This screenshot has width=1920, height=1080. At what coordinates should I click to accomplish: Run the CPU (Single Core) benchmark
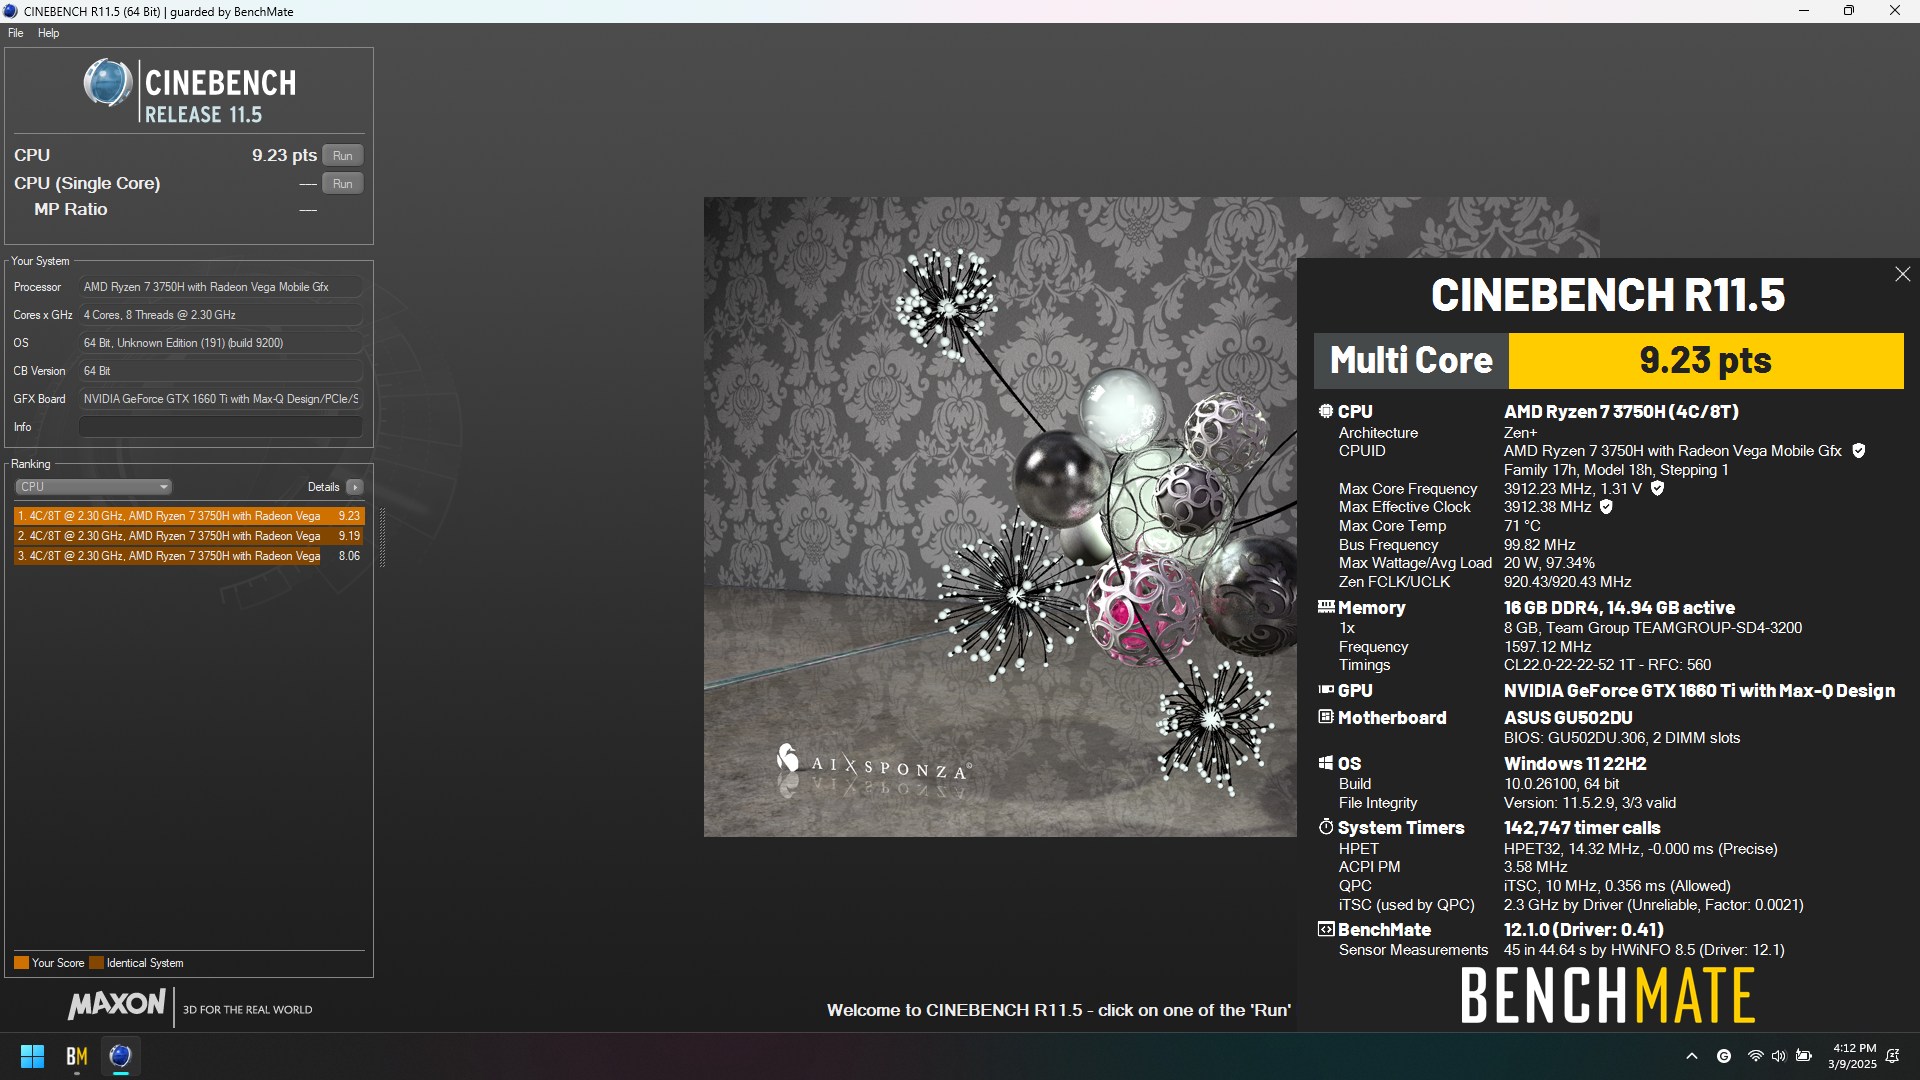click(x=342, y=184)
